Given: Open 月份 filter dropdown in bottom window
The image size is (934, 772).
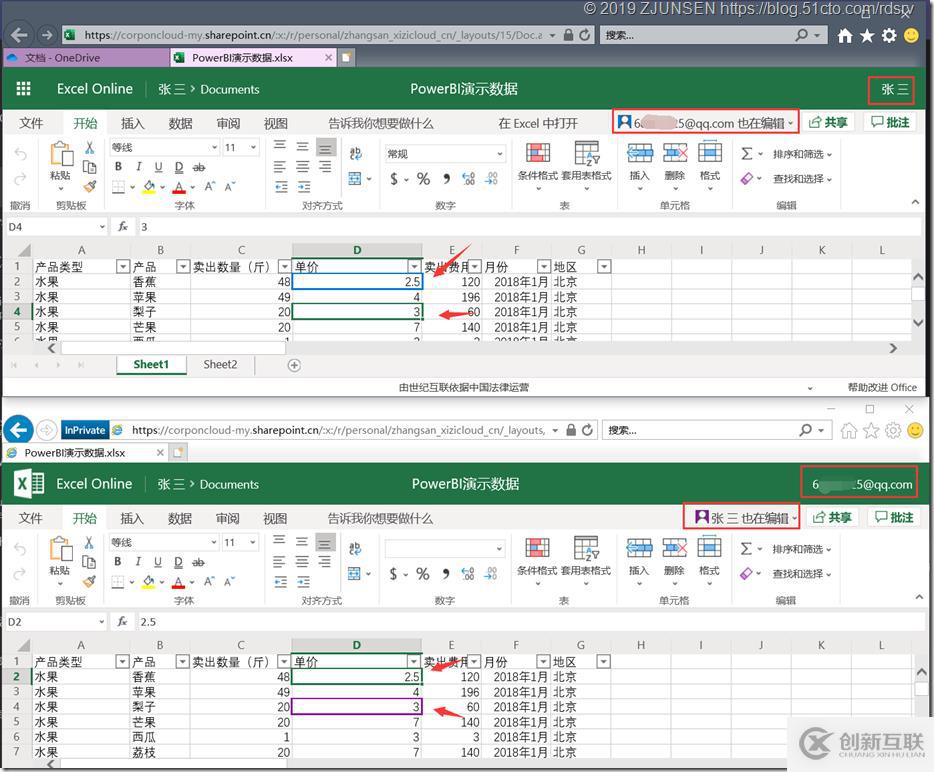Looking at the screenshot, I should pos(543,661).
